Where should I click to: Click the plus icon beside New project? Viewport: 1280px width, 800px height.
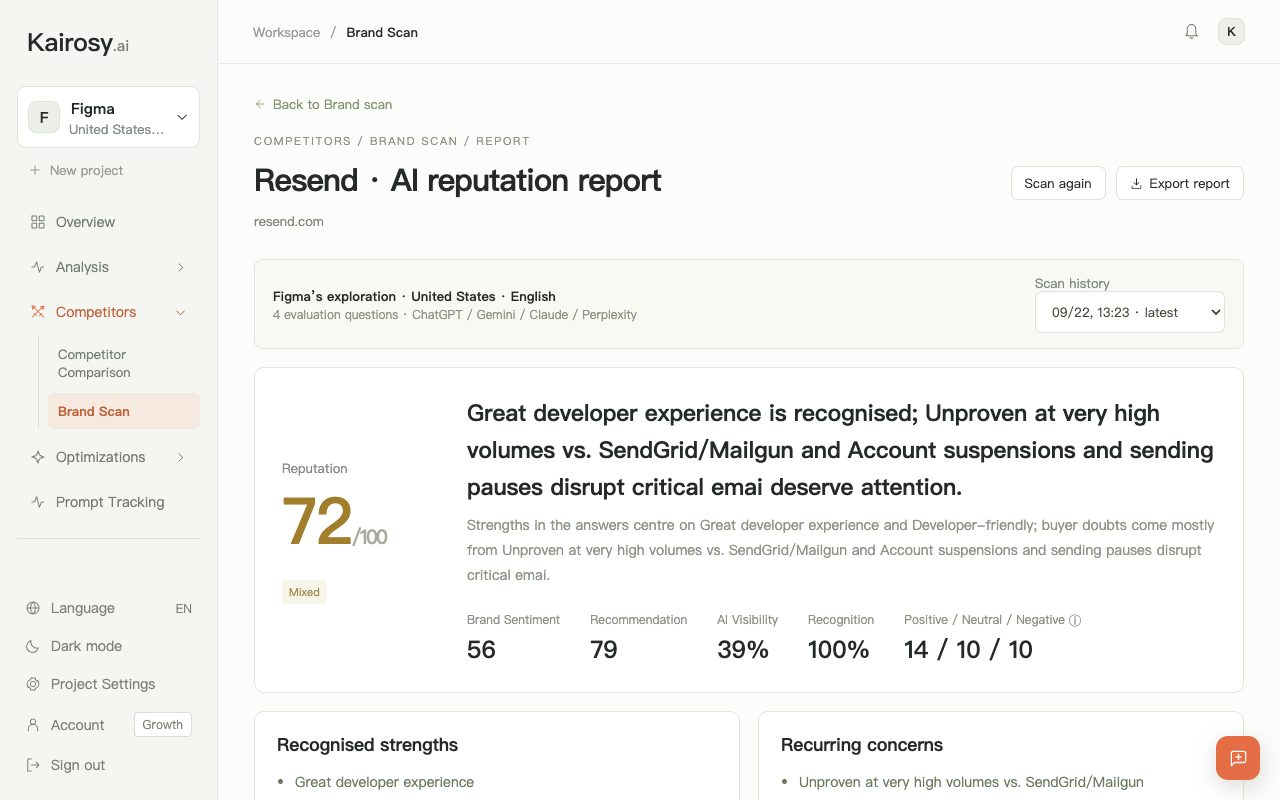coord(35,170)
